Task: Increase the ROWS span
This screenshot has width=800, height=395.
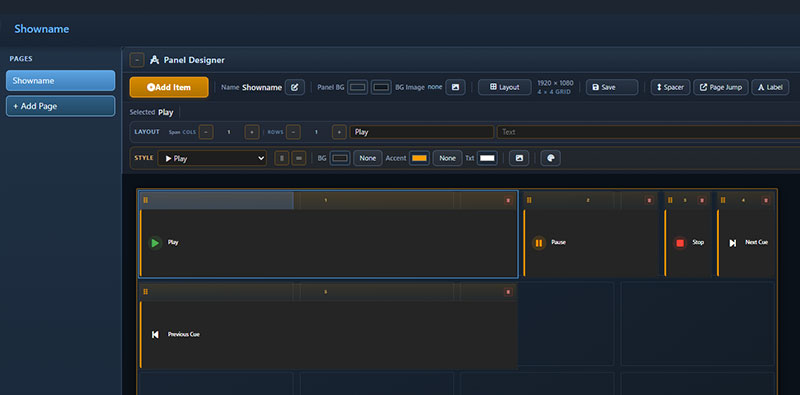Action: pyautogui.click(x=339, y=132)
